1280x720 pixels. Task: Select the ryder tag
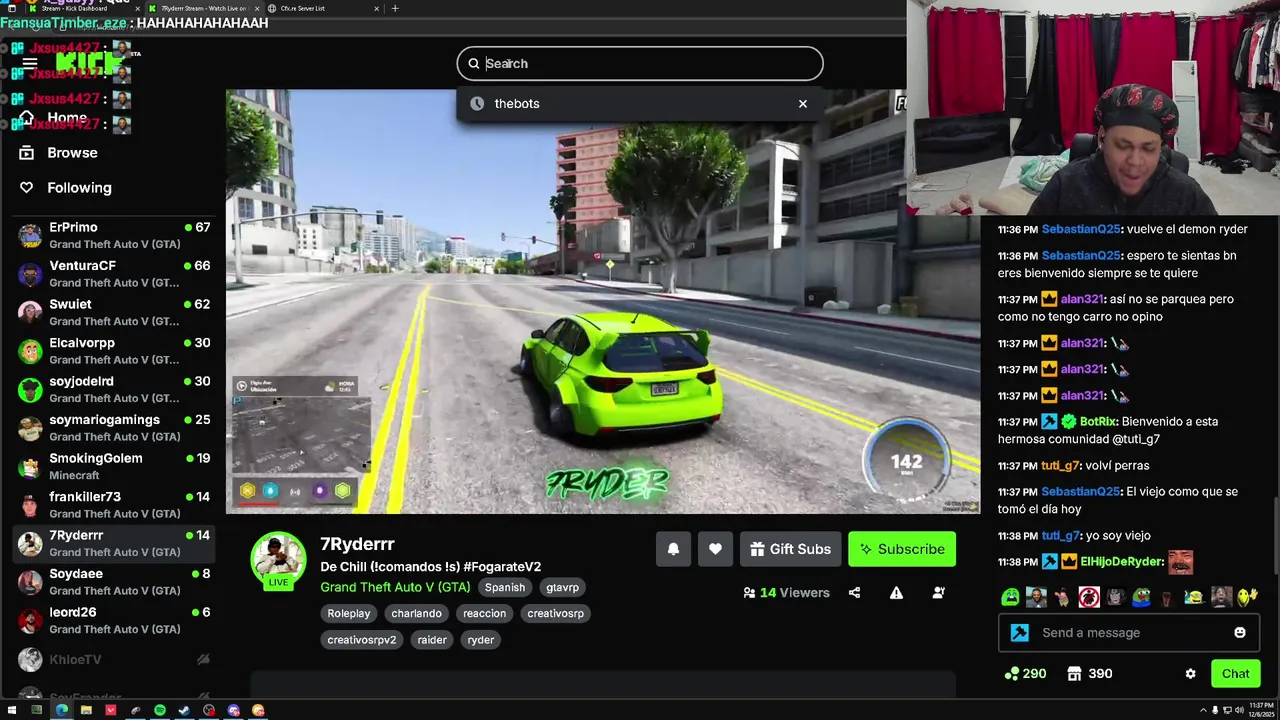(x=480, y=639)
